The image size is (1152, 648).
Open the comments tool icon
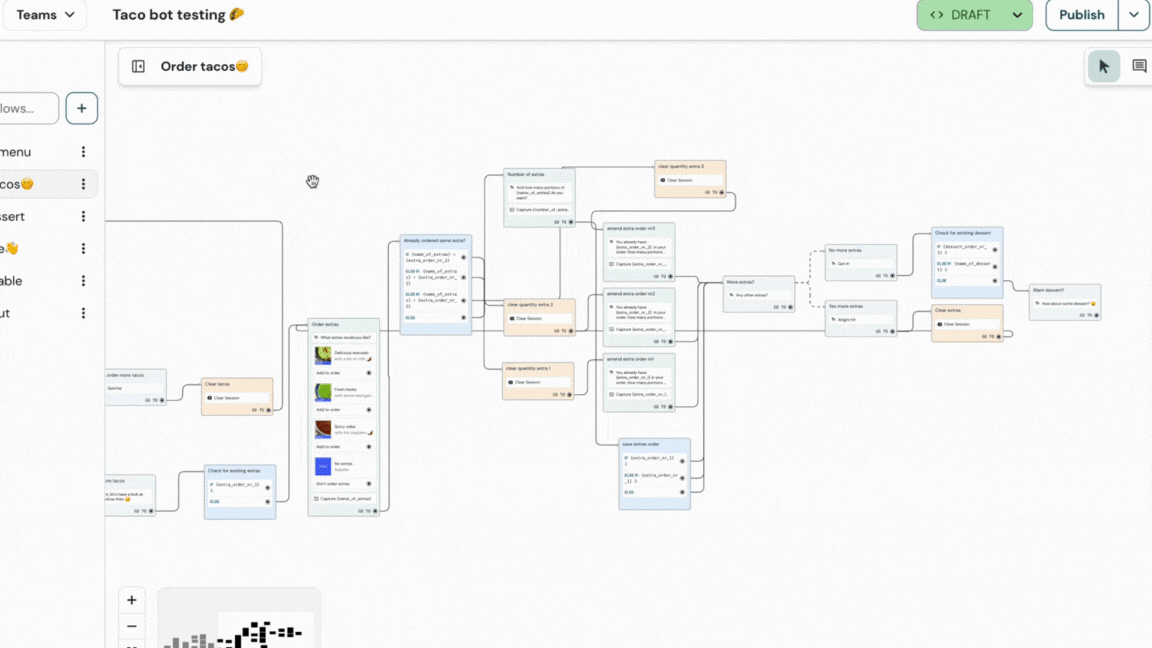coord(1139,67)
